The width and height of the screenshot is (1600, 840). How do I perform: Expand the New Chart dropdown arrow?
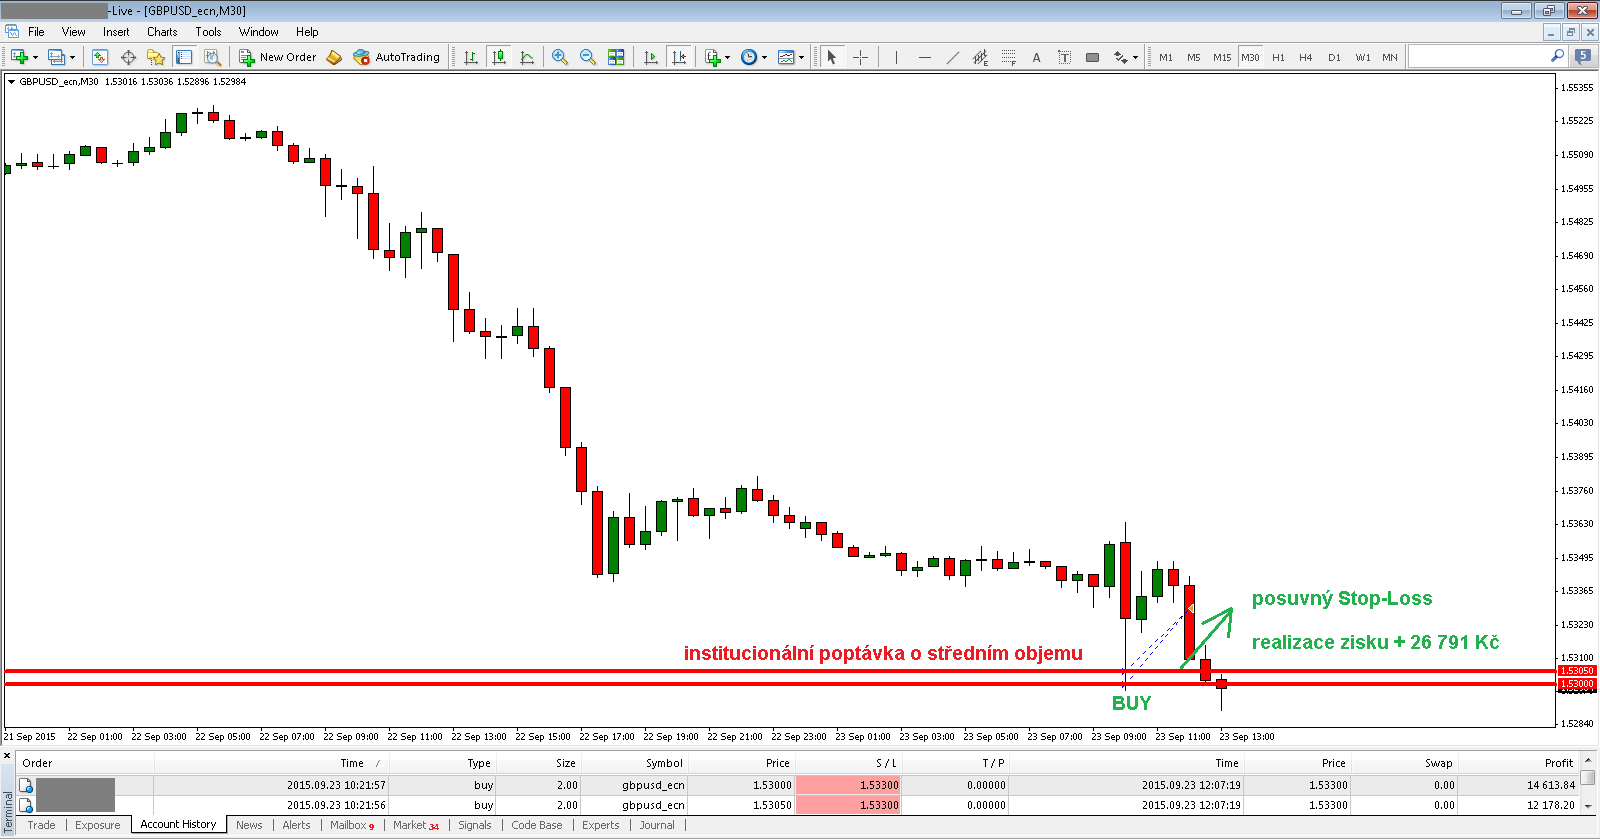[x=35, y=57]
